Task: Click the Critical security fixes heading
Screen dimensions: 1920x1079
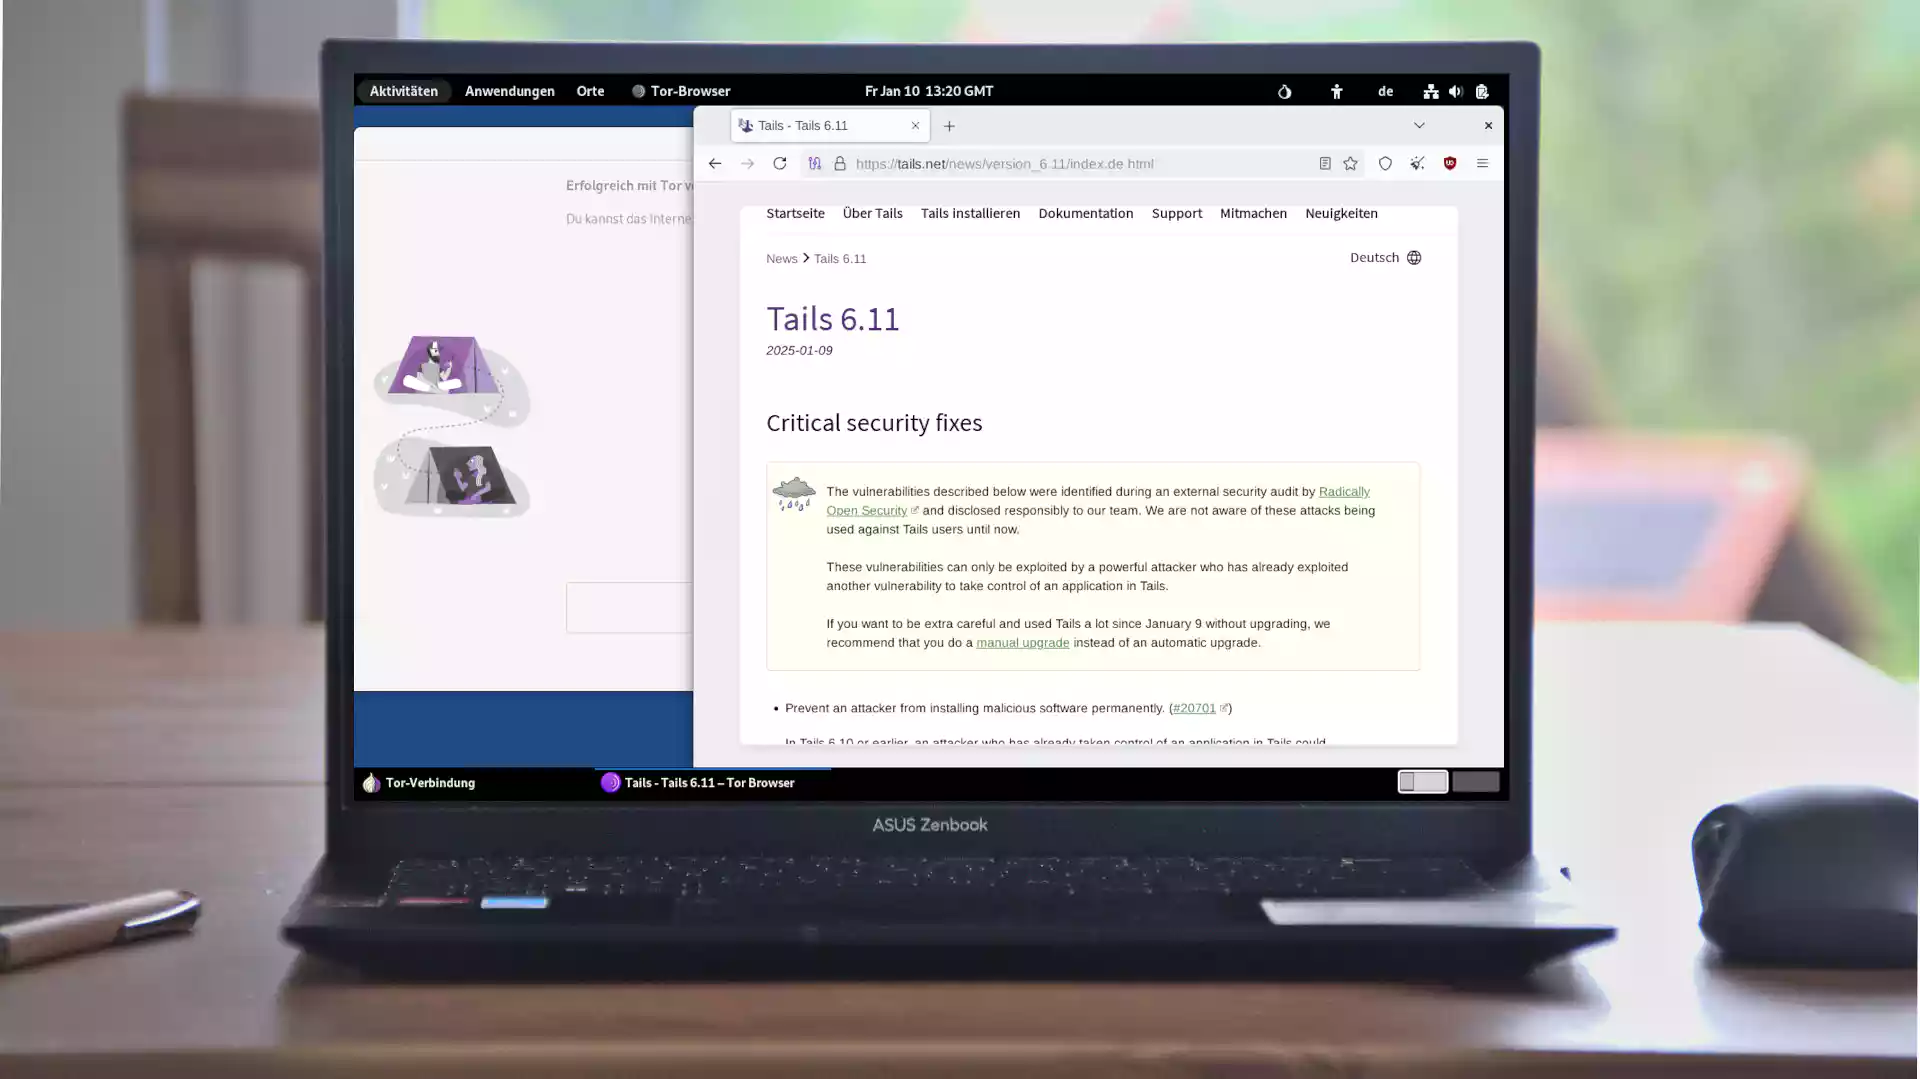Action: click(x=874, y=423)
